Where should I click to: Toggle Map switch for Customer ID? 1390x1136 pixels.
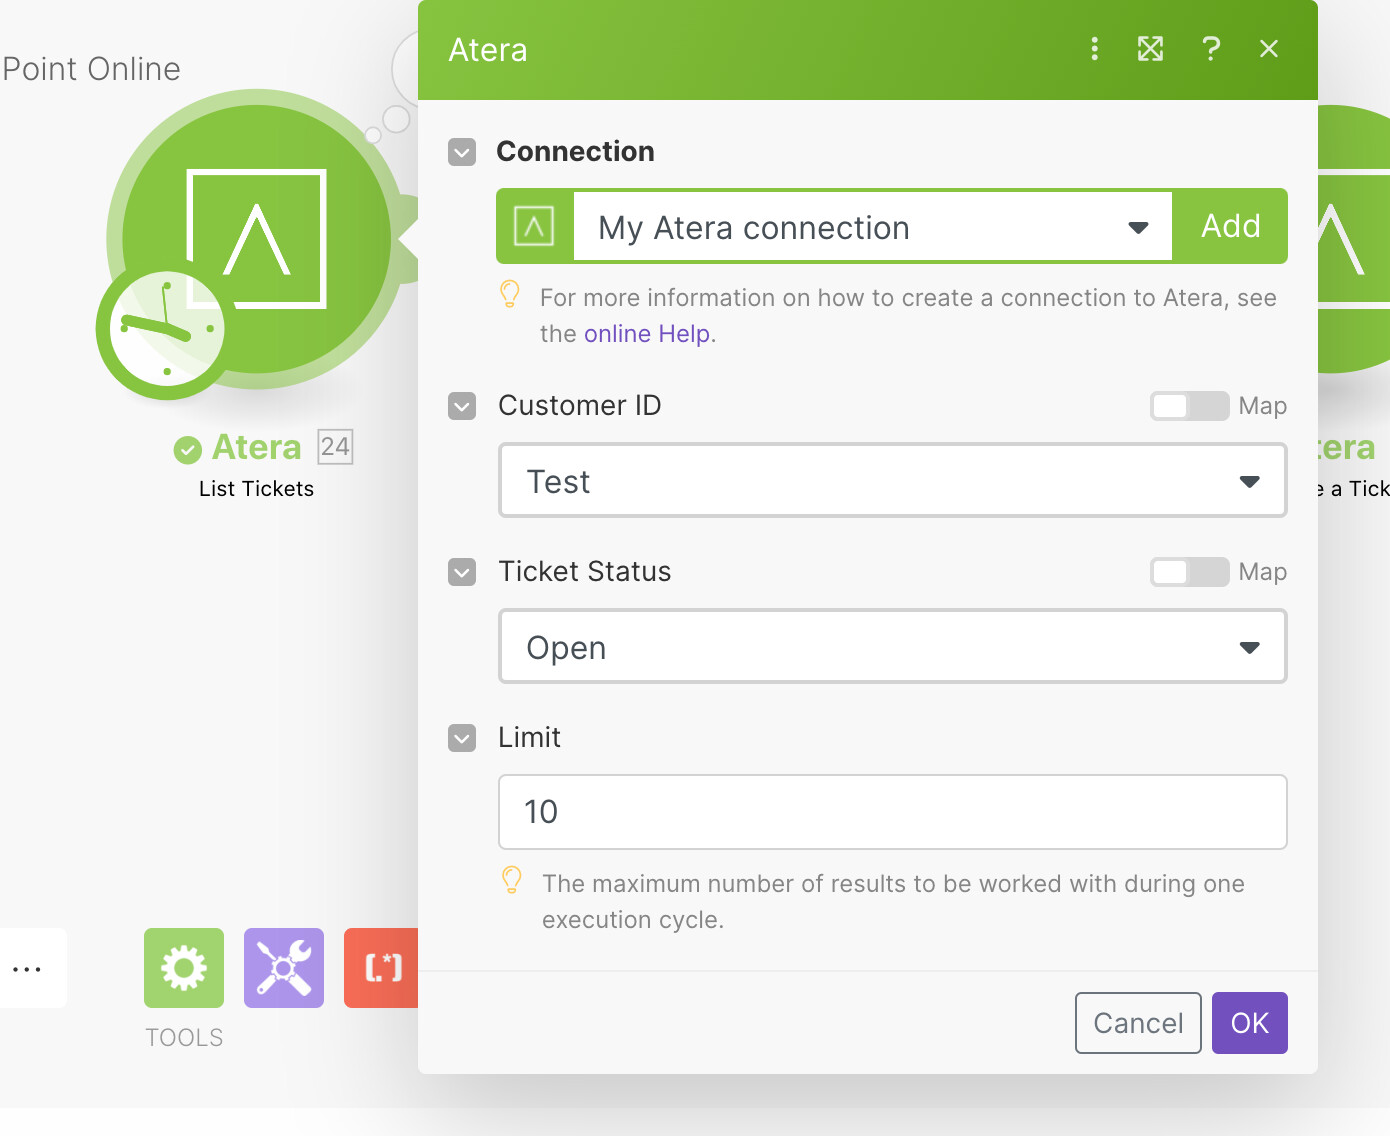click(x=1189, y=406)
